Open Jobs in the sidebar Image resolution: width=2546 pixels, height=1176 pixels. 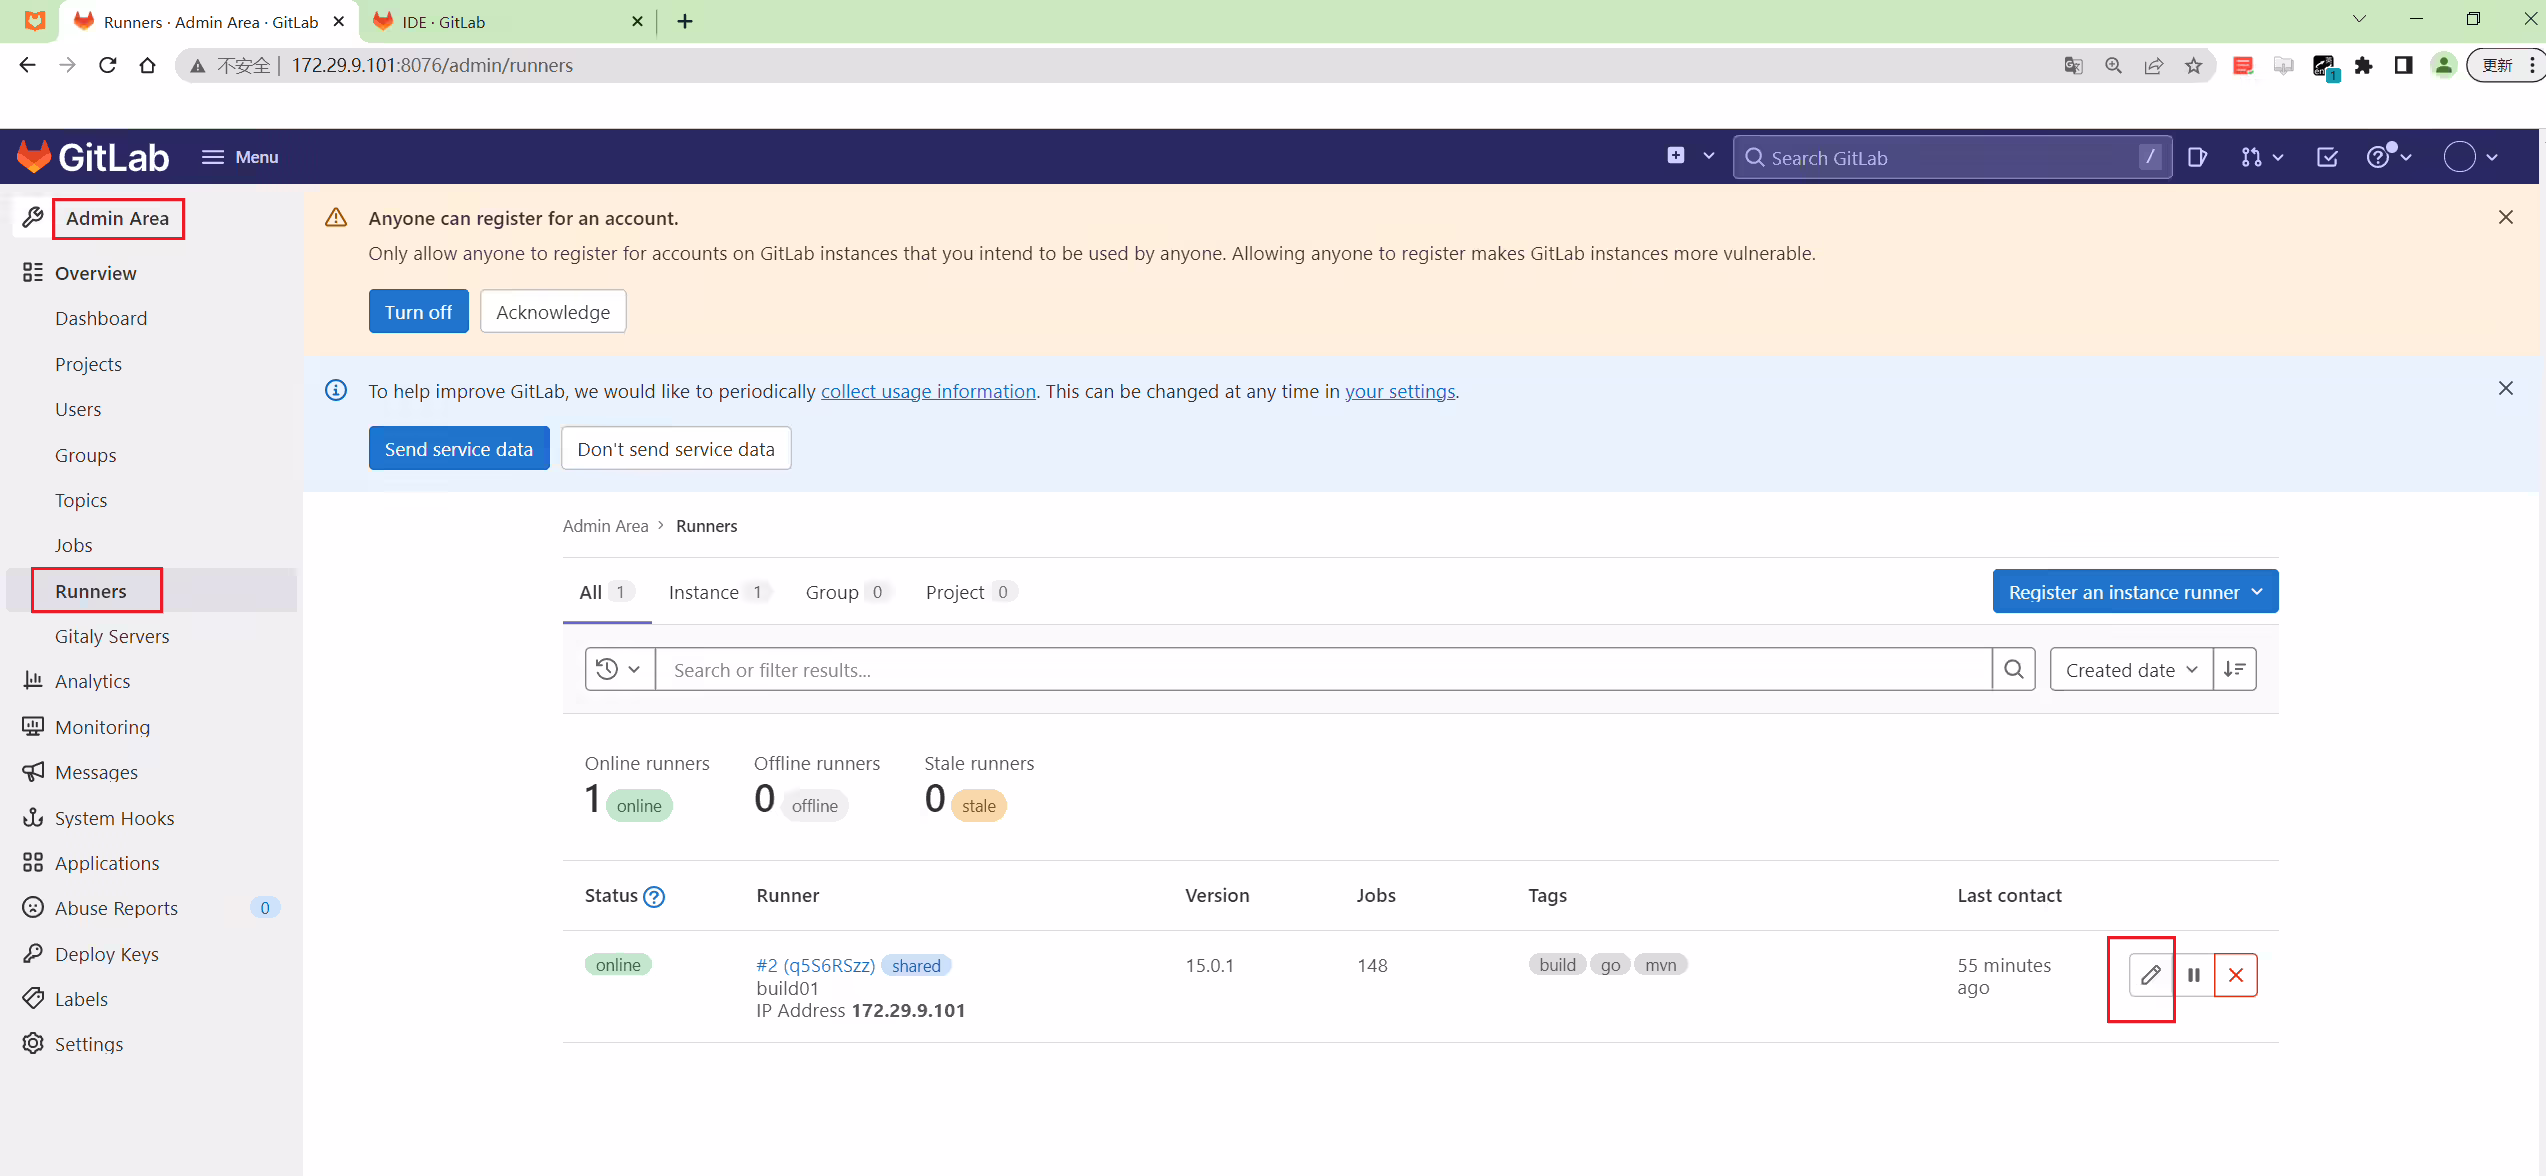point(73,545)
